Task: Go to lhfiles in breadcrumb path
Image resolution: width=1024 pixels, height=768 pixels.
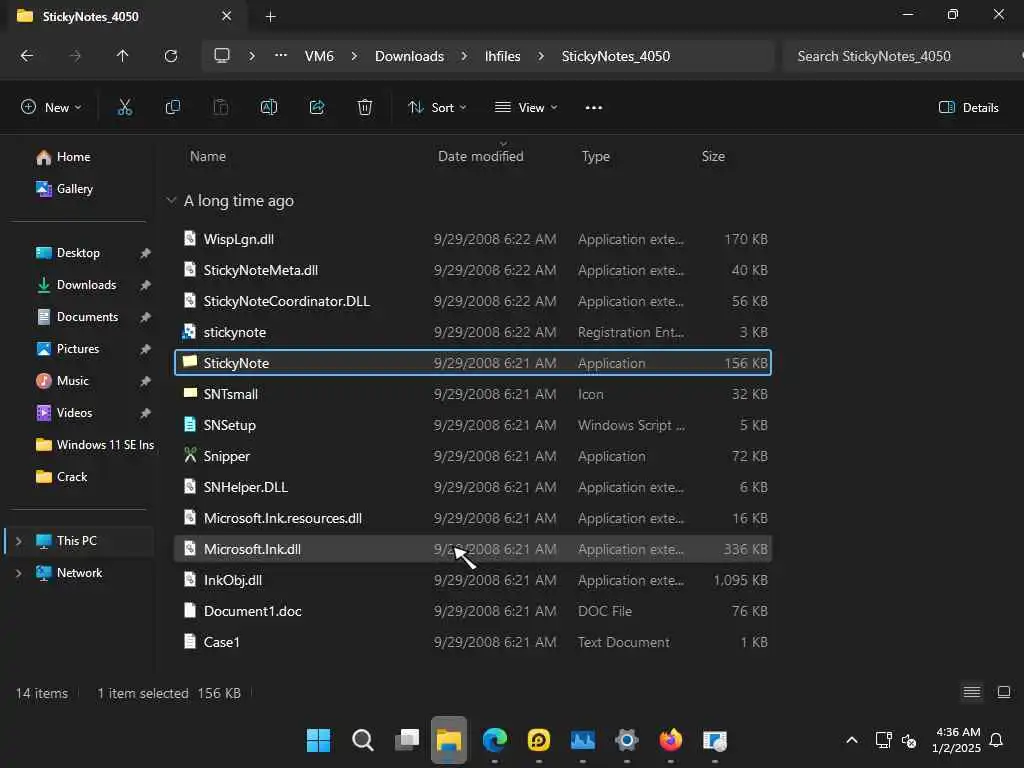Action: 502,56
